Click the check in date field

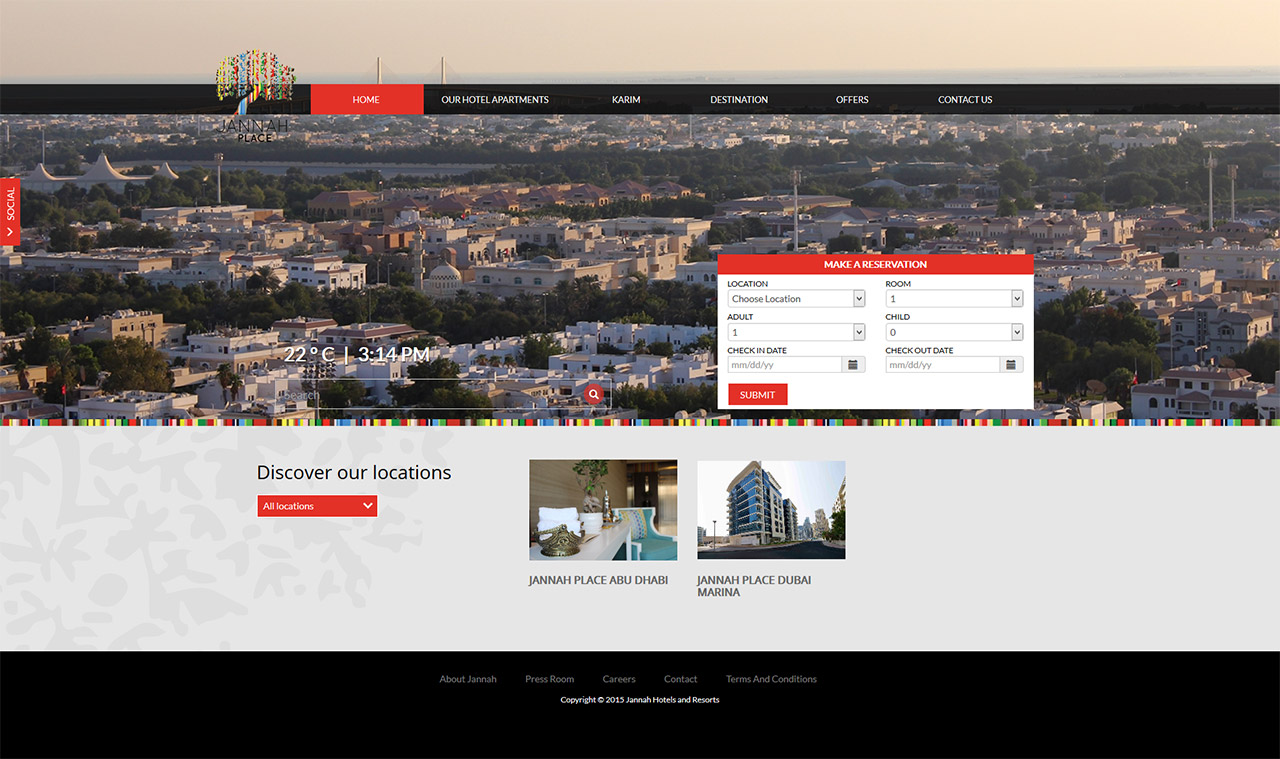[784, 365]
